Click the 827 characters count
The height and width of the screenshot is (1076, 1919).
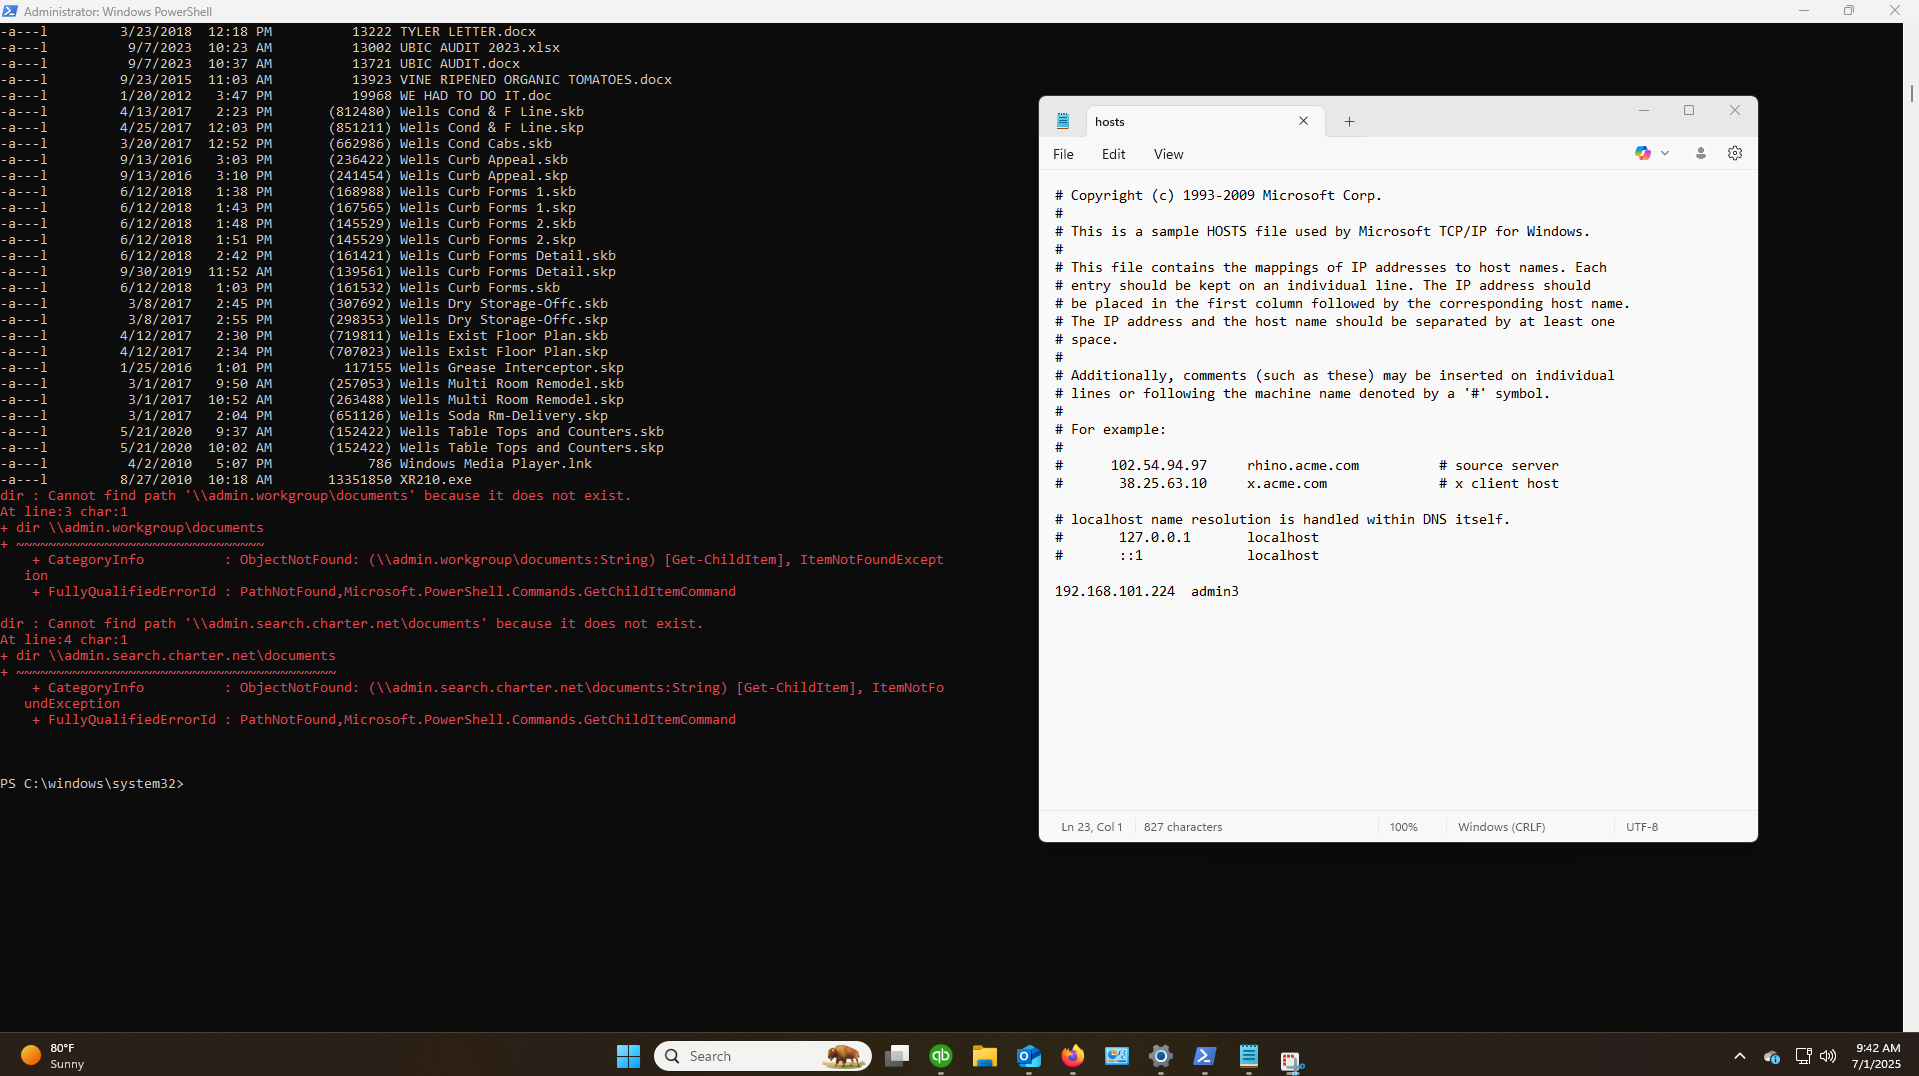tap(1183, 827)
